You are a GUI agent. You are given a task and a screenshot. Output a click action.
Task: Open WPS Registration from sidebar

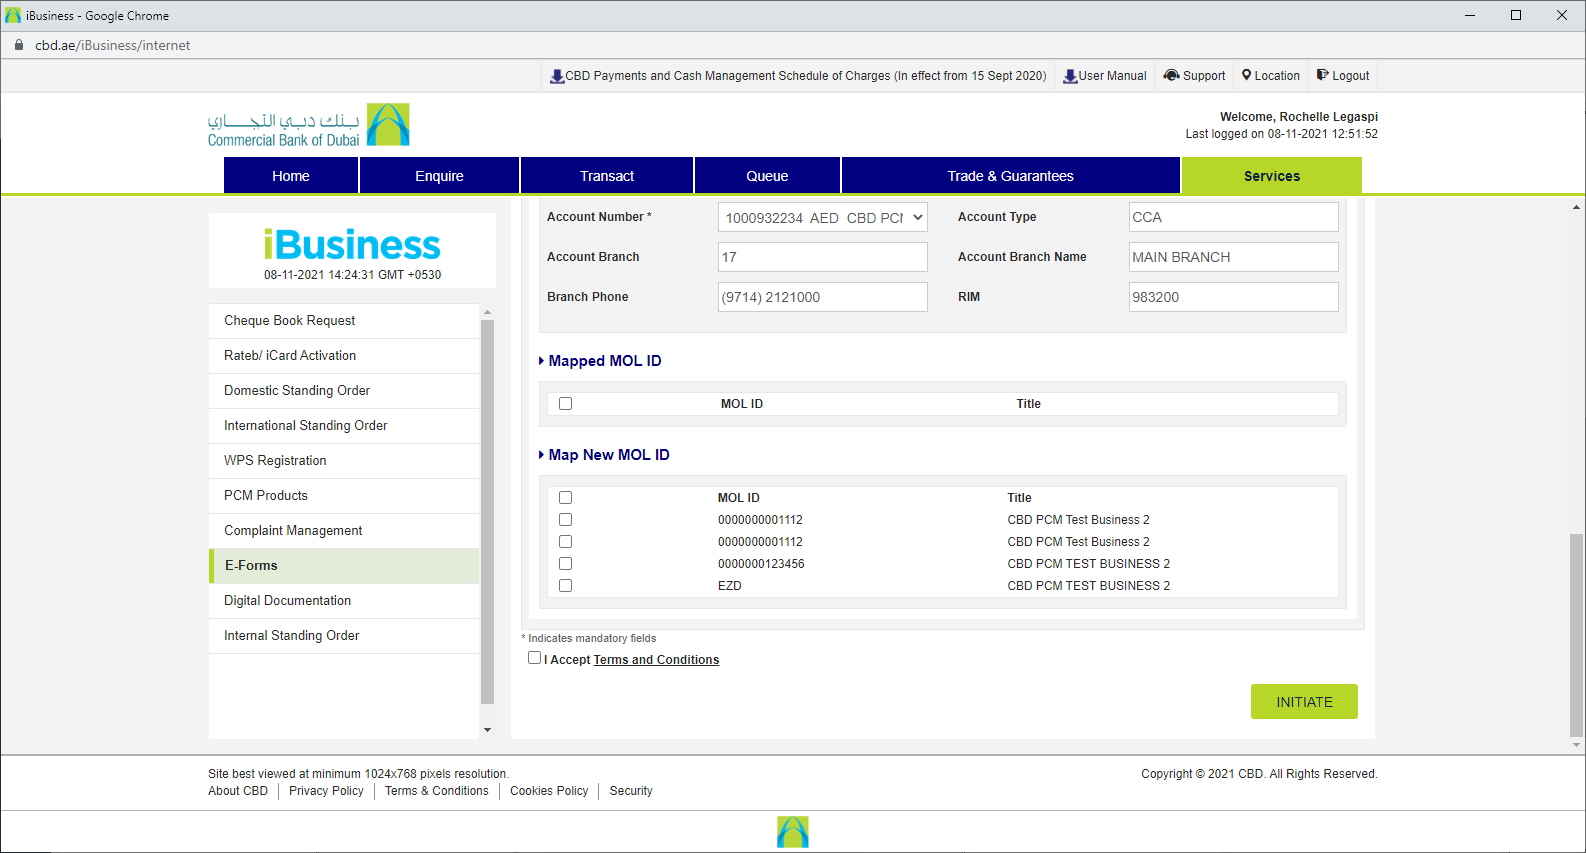point(344,461)
